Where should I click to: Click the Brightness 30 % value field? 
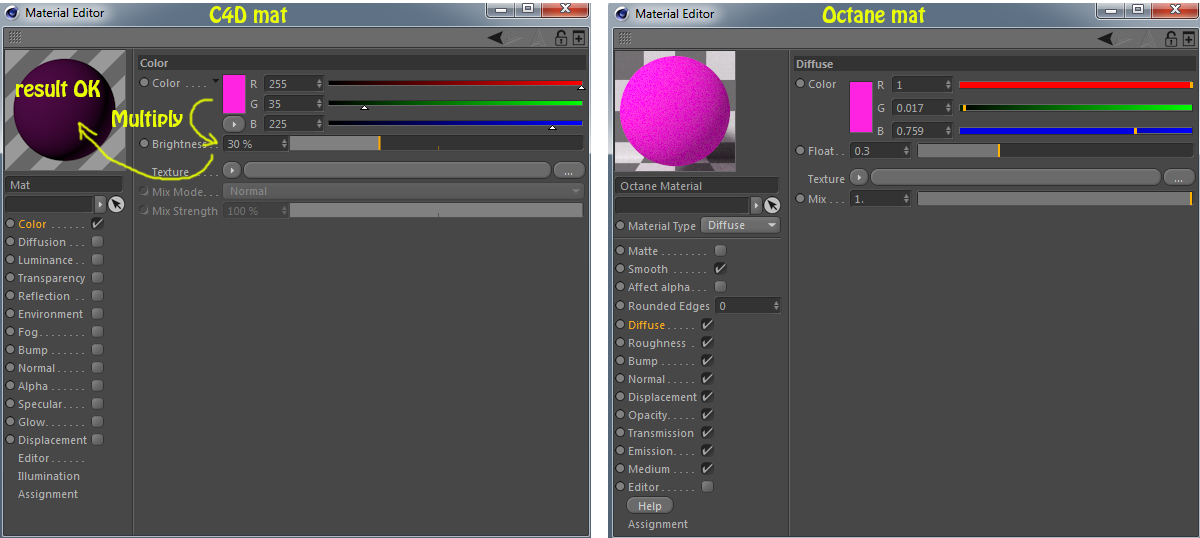tap(257, 143)
